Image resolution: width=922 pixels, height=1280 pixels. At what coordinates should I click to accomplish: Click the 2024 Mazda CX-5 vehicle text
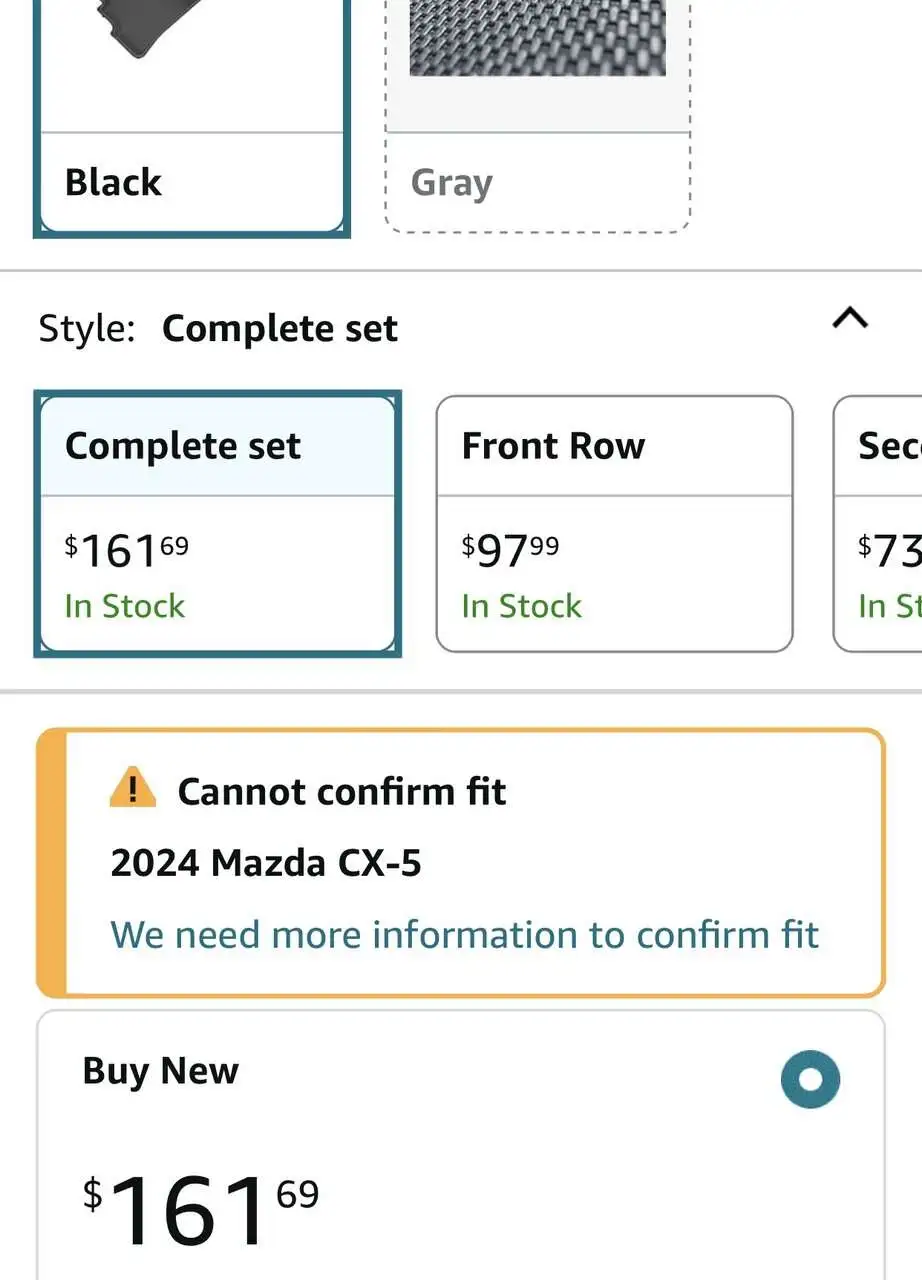266,863
